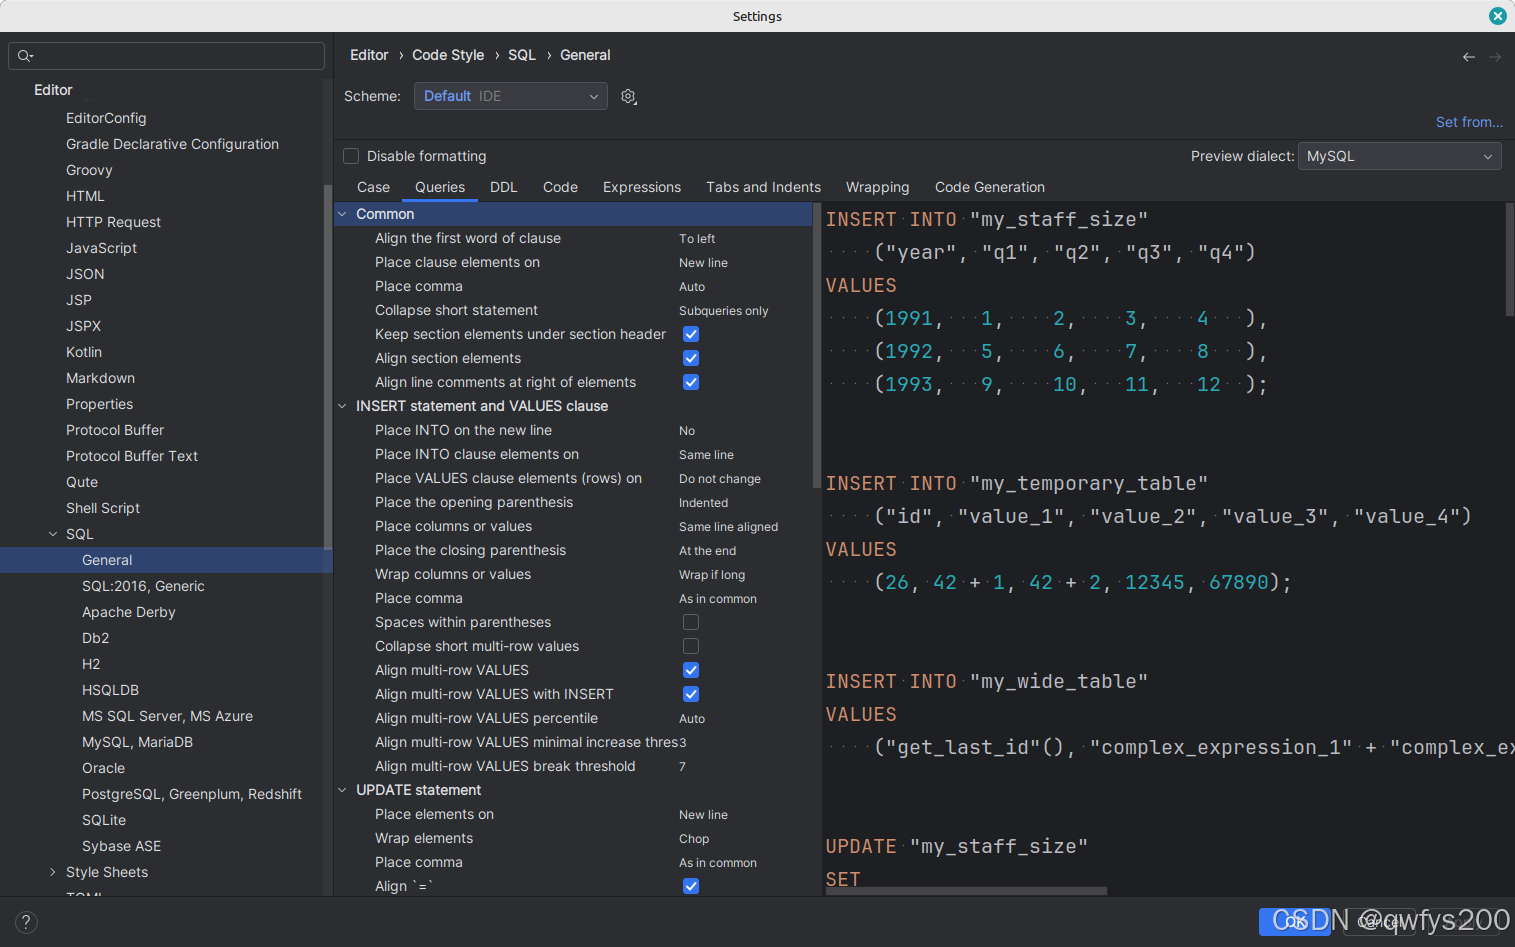Collapse the SQL tree node

coord(53,534)
